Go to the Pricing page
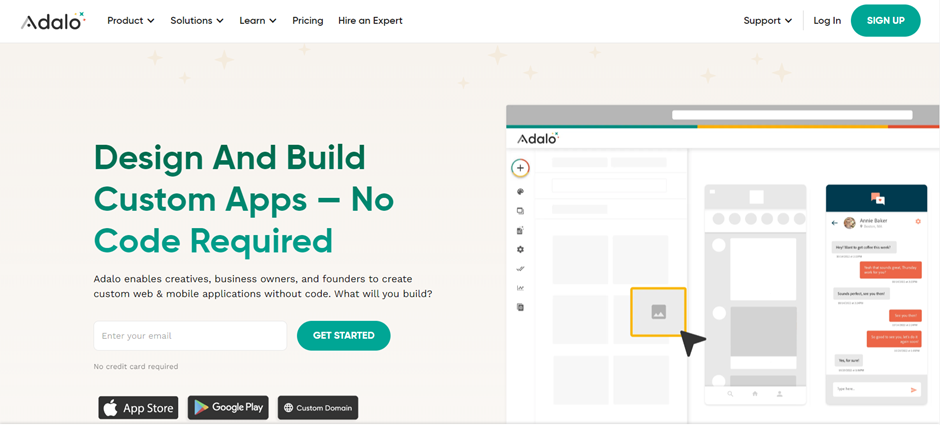Viewport: 940px width, 425px height. (x=308, y=20)
